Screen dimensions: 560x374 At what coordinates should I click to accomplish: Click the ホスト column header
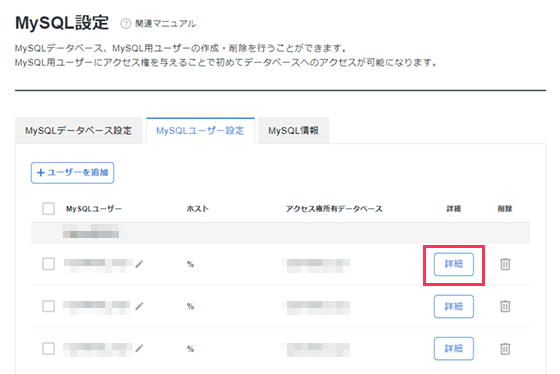(198, 209)
